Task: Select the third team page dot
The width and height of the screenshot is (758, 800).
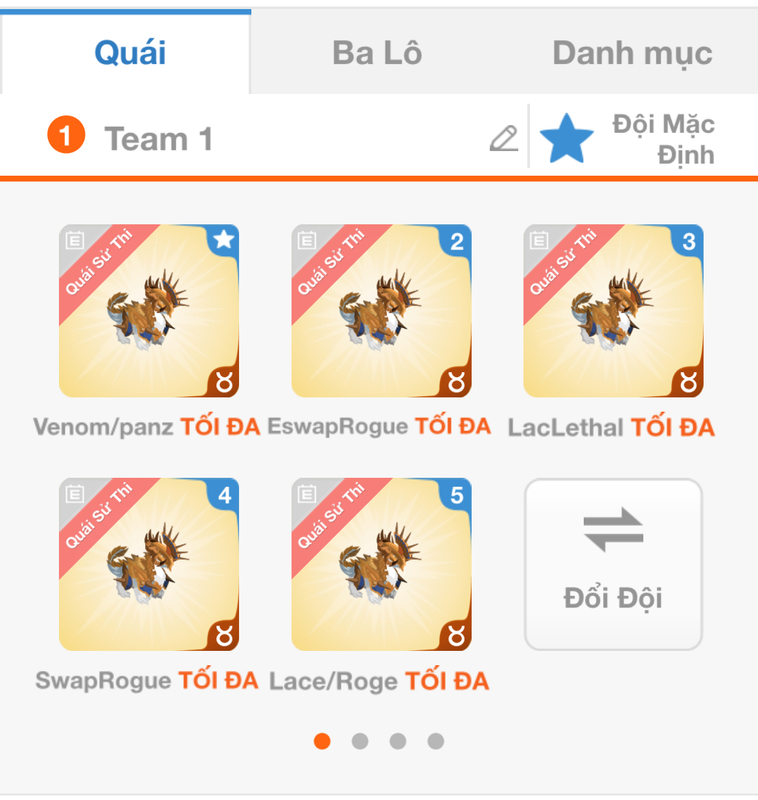Action: (397, 741)
